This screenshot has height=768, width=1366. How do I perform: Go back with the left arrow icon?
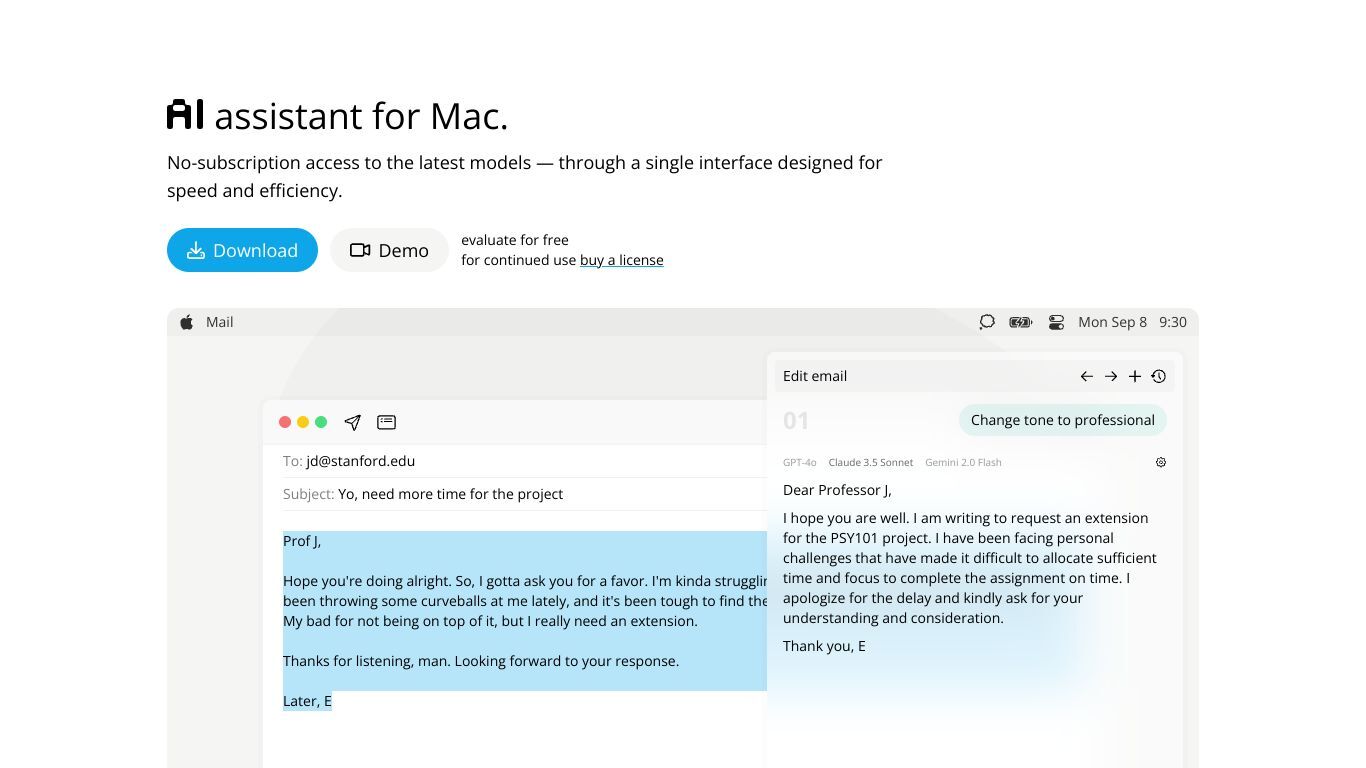1086,376
